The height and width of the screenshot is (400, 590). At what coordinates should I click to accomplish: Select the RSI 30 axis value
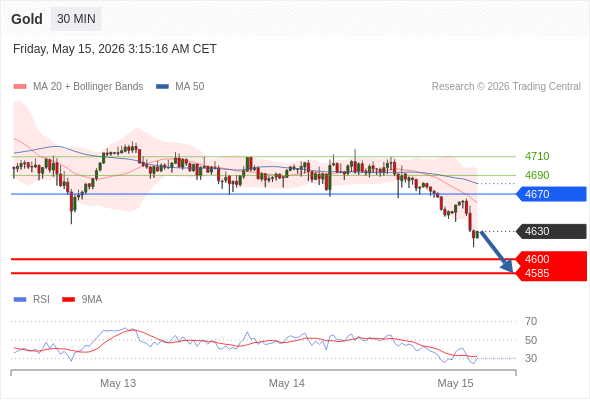pos(531,358)
